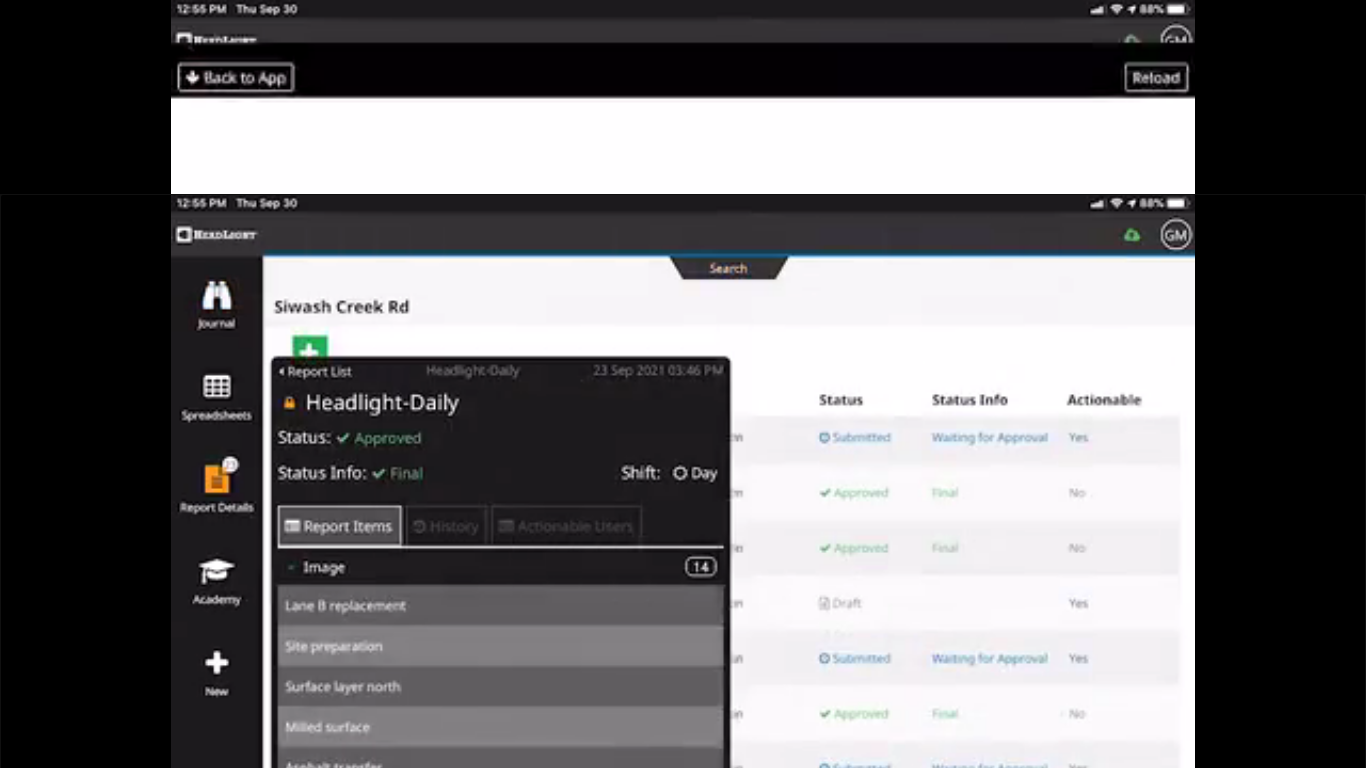Click the Headlight-Daily report title
Image resolution: width=1366 pixels, height=768 pixels.
coord(382,403)
